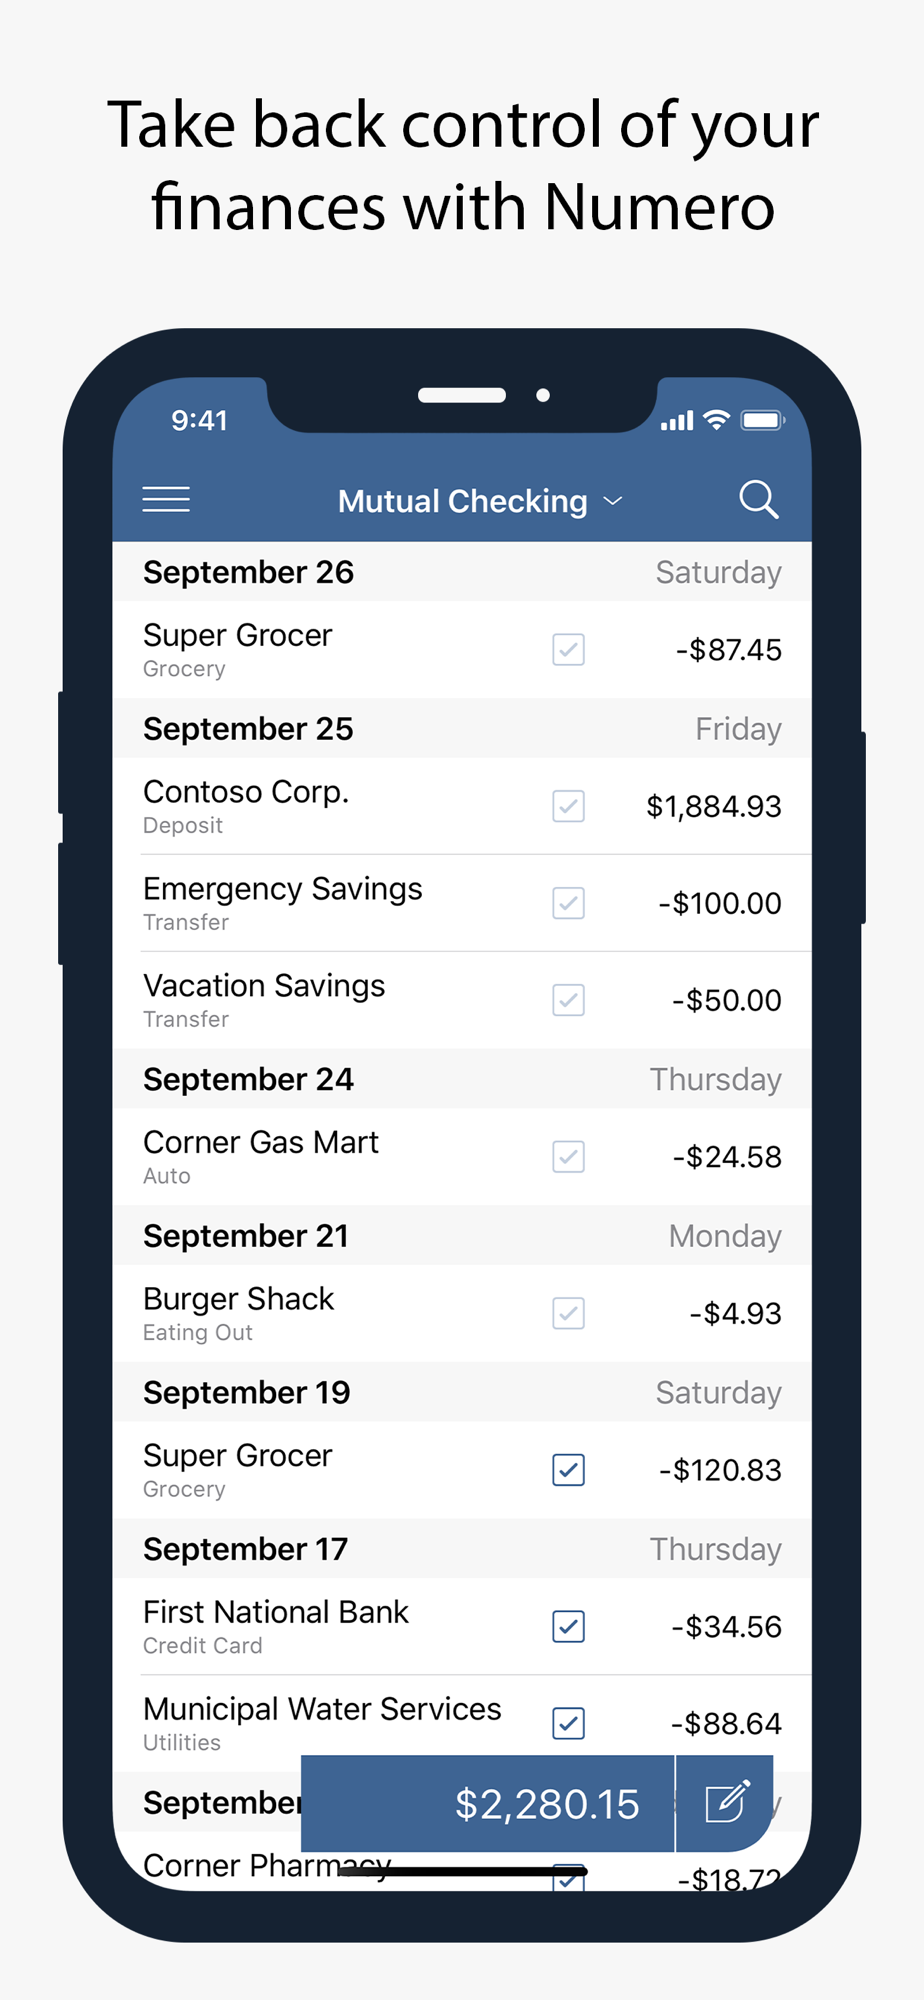Tap the battery status icon
The width and height of the screenshot is (924, 2000).
pos(762,420)
